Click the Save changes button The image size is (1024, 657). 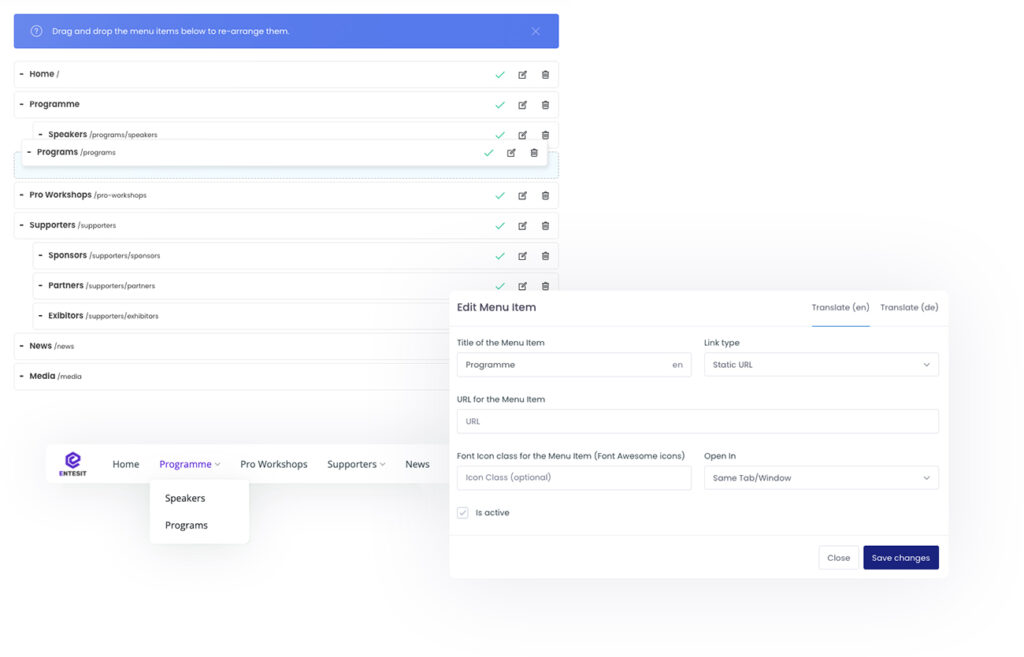[x=900, y=558]
